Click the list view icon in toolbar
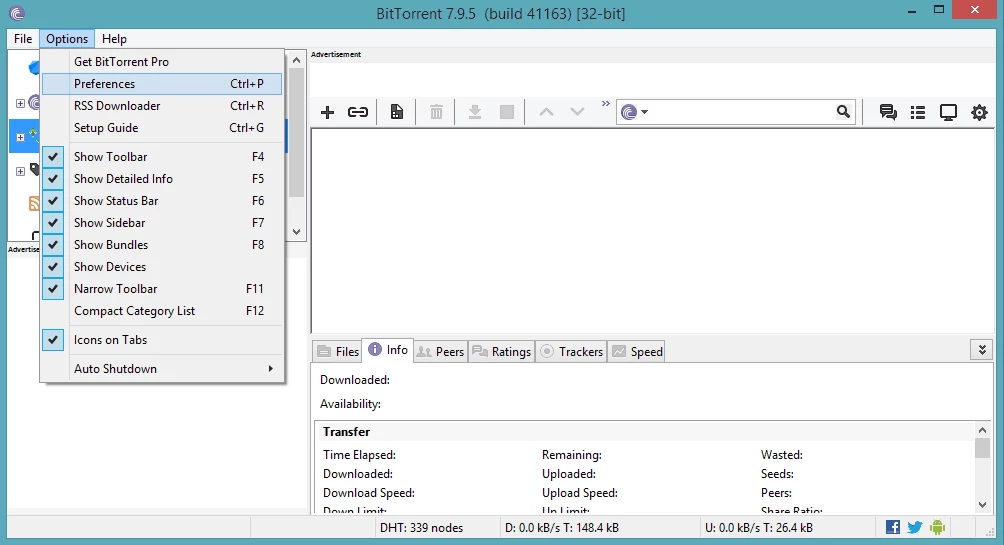Viewport: 1004px width, 545px height. (918, 112)
